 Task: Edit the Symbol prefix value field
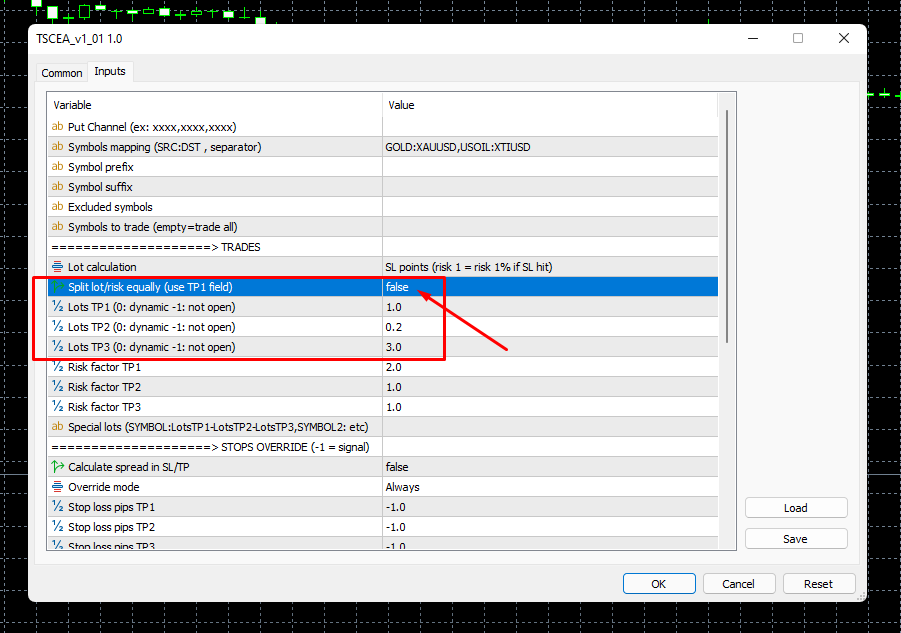coord(550,167)
